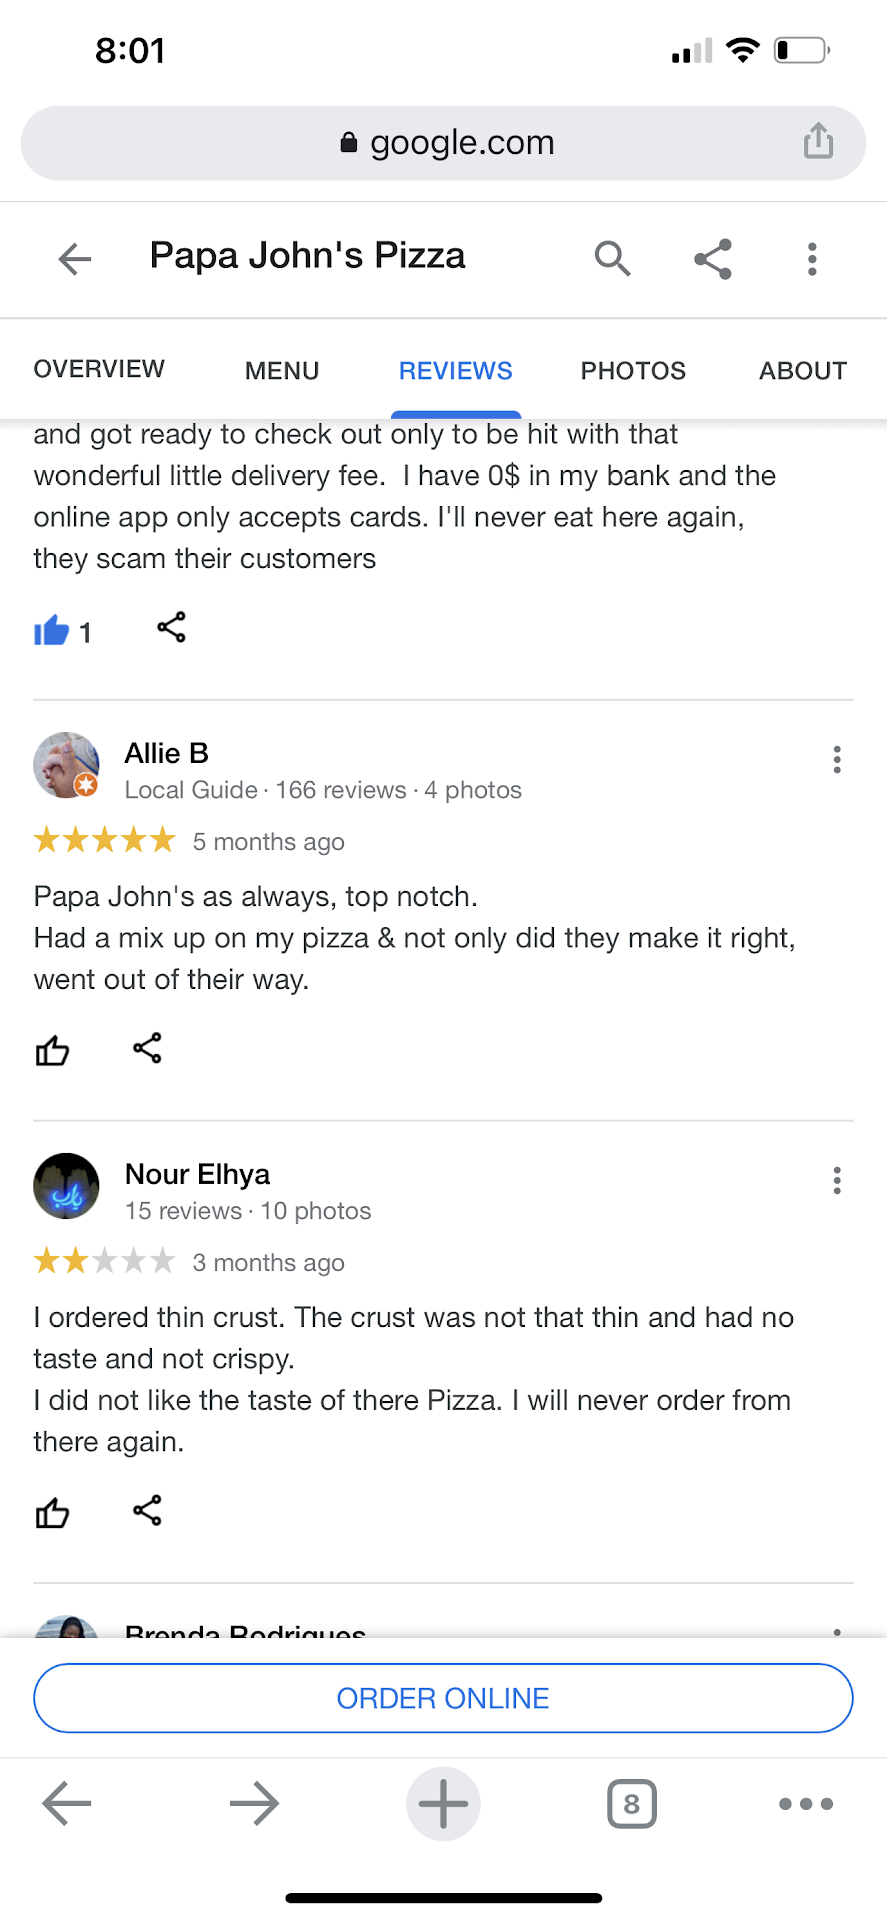This screenshot has height=1920, width=887.
Task: Go back using the browser bottom back arrow
Action: coord(67,1804)
